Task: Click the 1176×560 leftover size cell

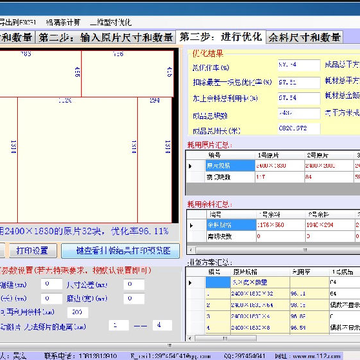Action: point(281,225)
